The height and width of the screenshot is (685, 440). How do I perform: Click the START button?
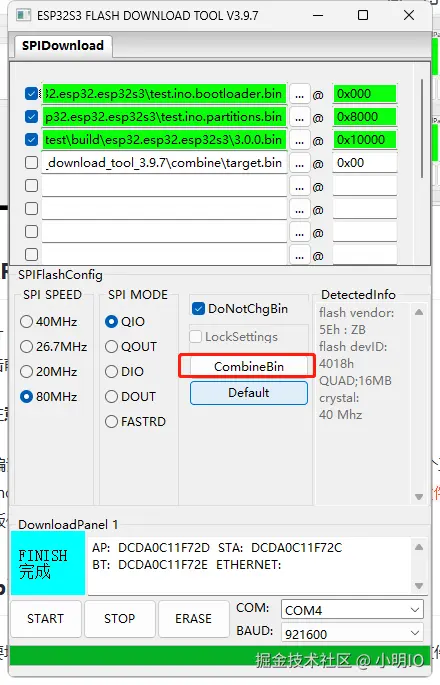coord(46,619)
